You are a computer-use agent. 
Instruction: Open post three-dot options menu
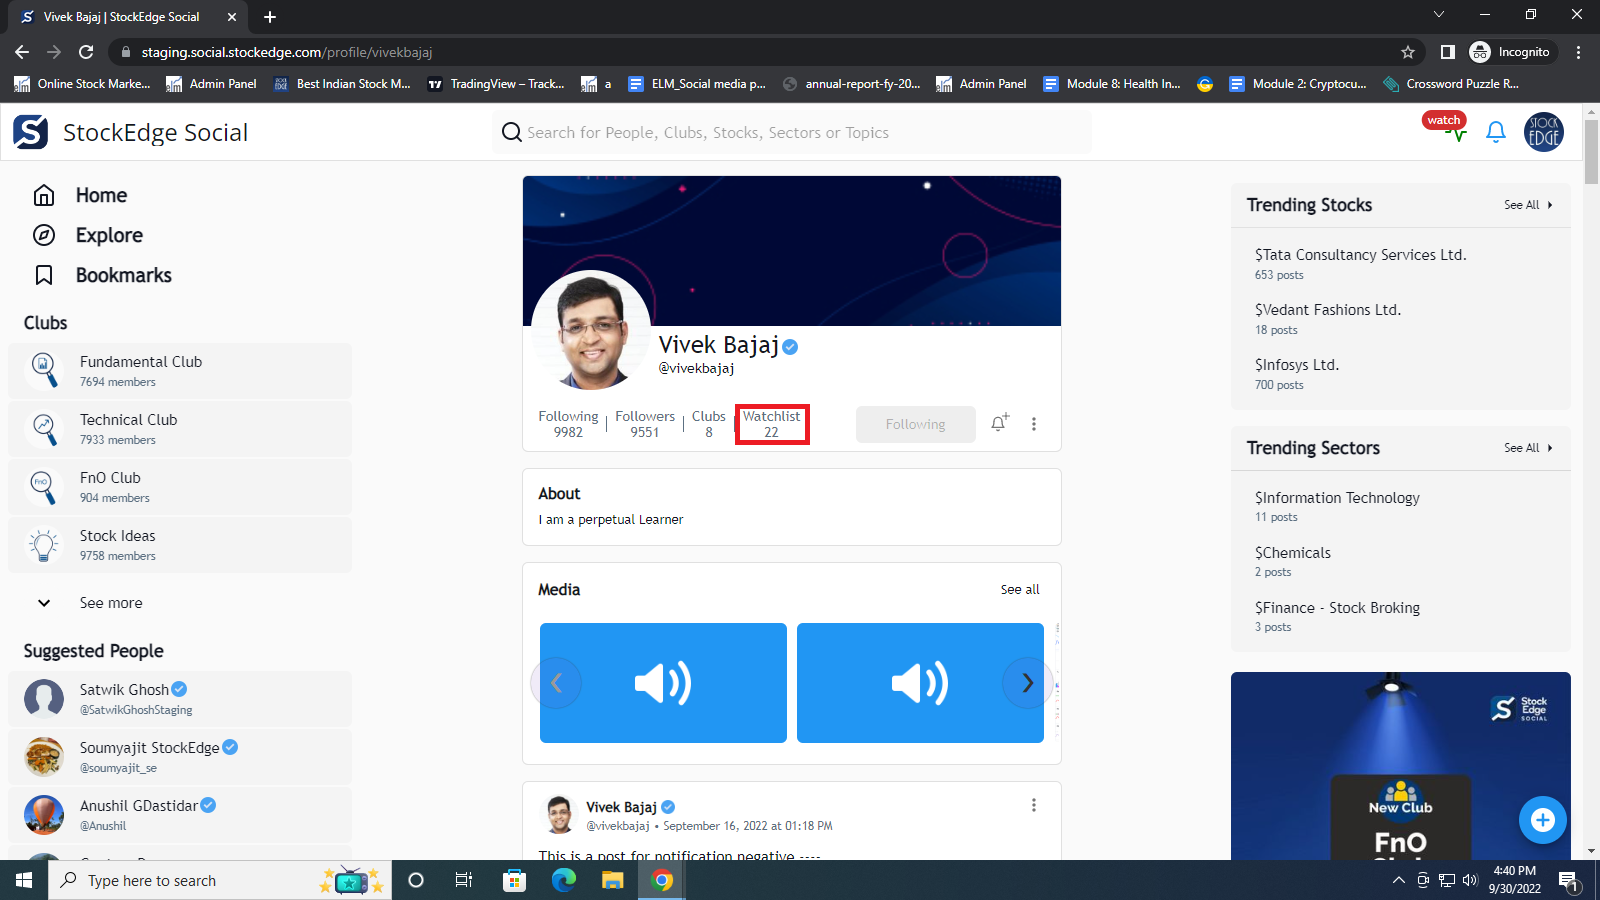(1034, 805)
